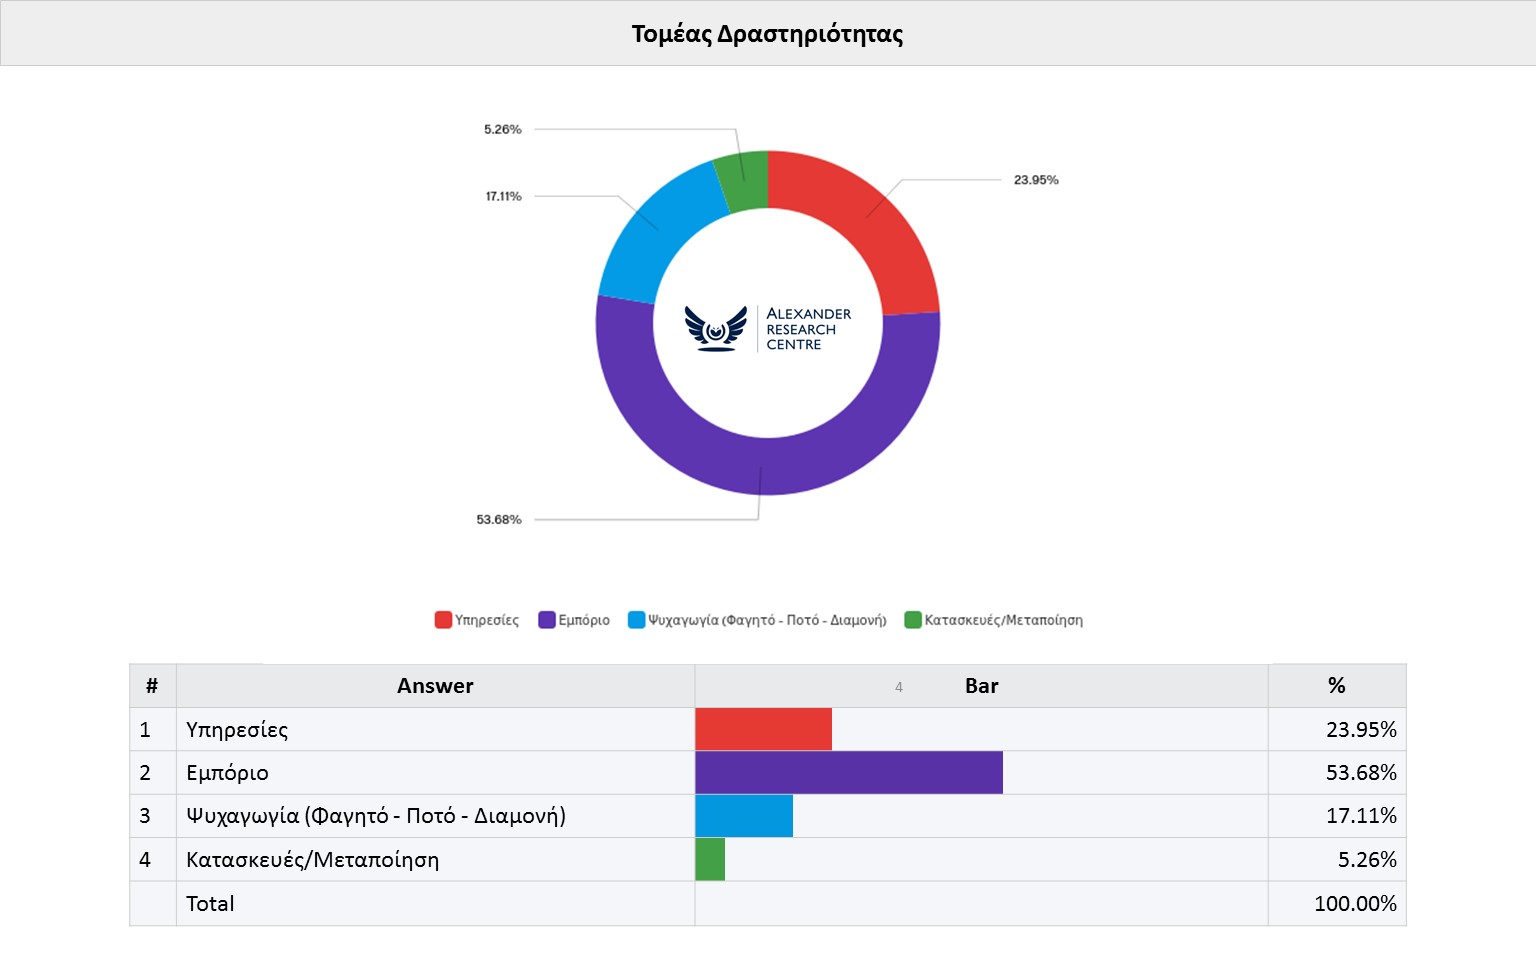Click the red Υπηρεσίες bar in table
The height and width of the screenshot is (960, 1536).
pos(763,729)
